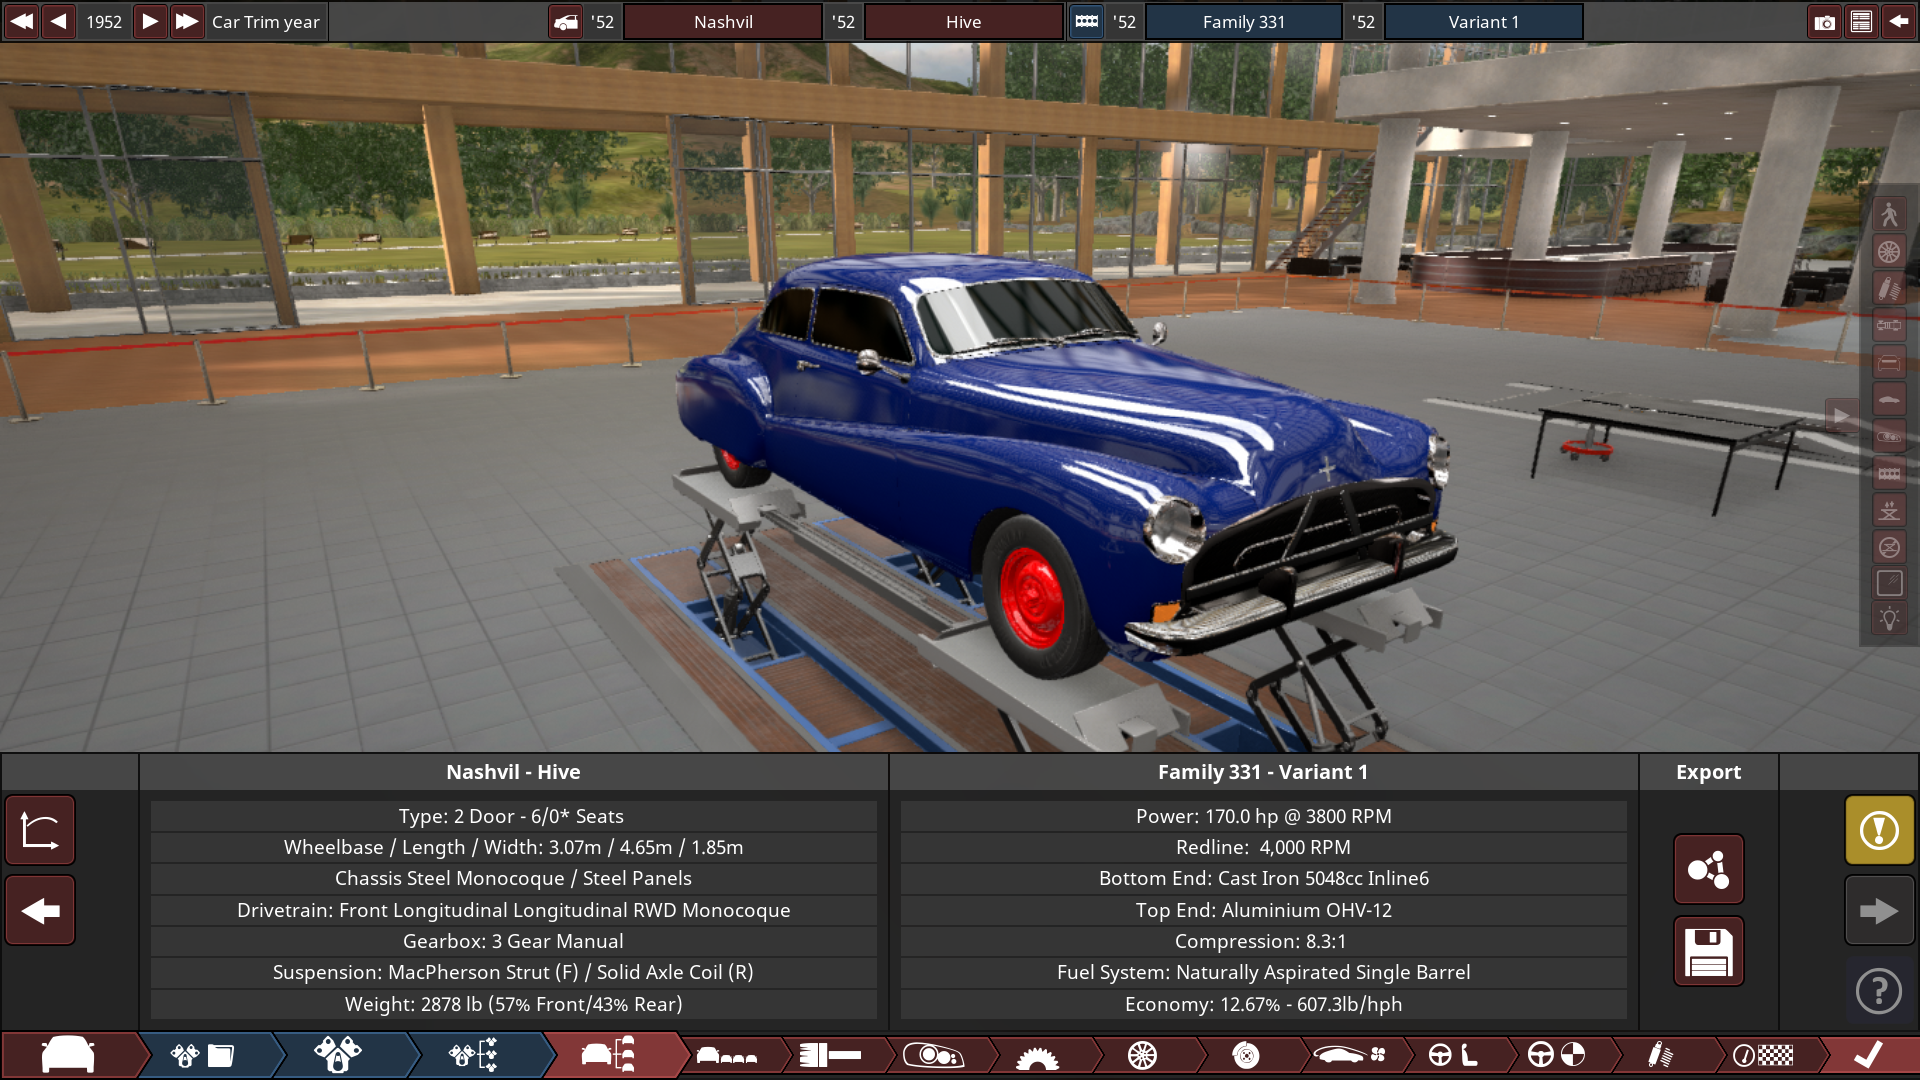Click the Gearbox: 3 Gear Manual row
Viewport: 1920px width, 1080px height.
coord(513,941)
